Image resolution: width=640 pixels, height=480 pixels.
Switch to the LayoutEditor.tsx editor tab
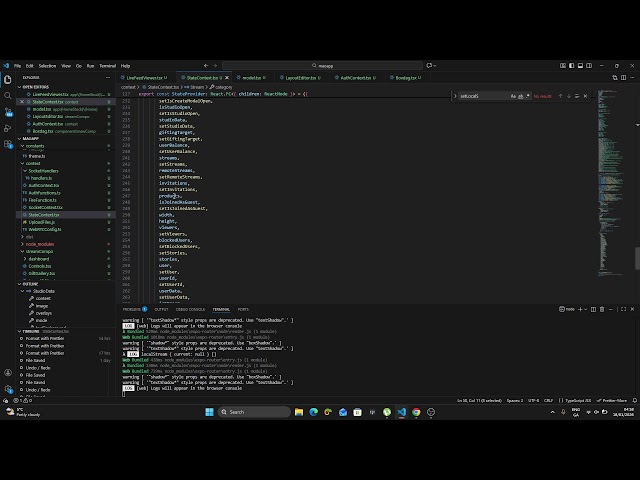tap(302, 78)
